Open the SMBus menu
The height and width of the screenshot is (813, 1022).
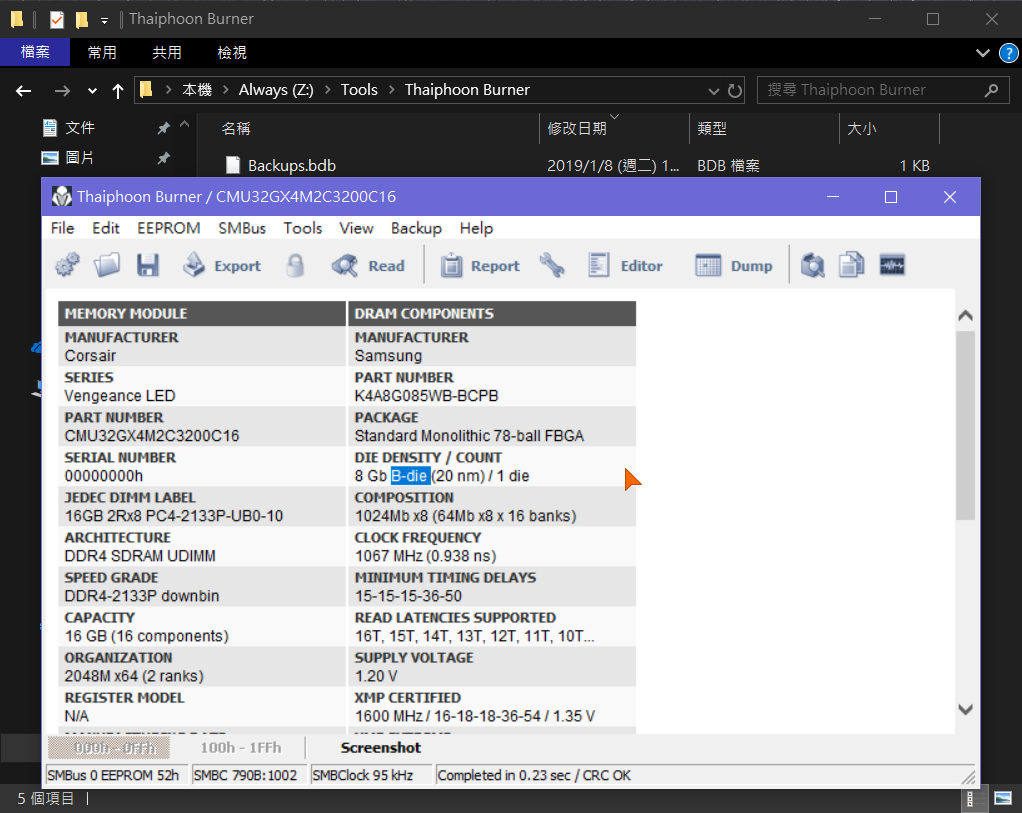tap(242, 228)
